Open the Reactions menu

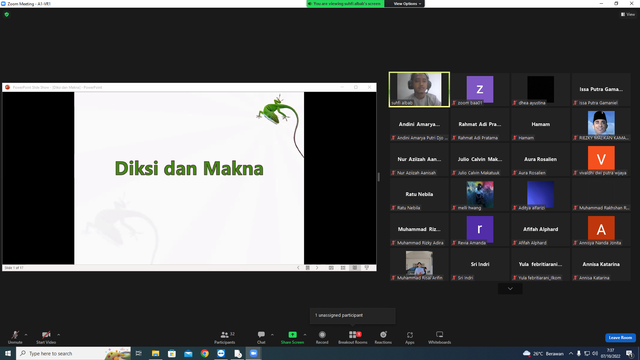pos(383,338)
